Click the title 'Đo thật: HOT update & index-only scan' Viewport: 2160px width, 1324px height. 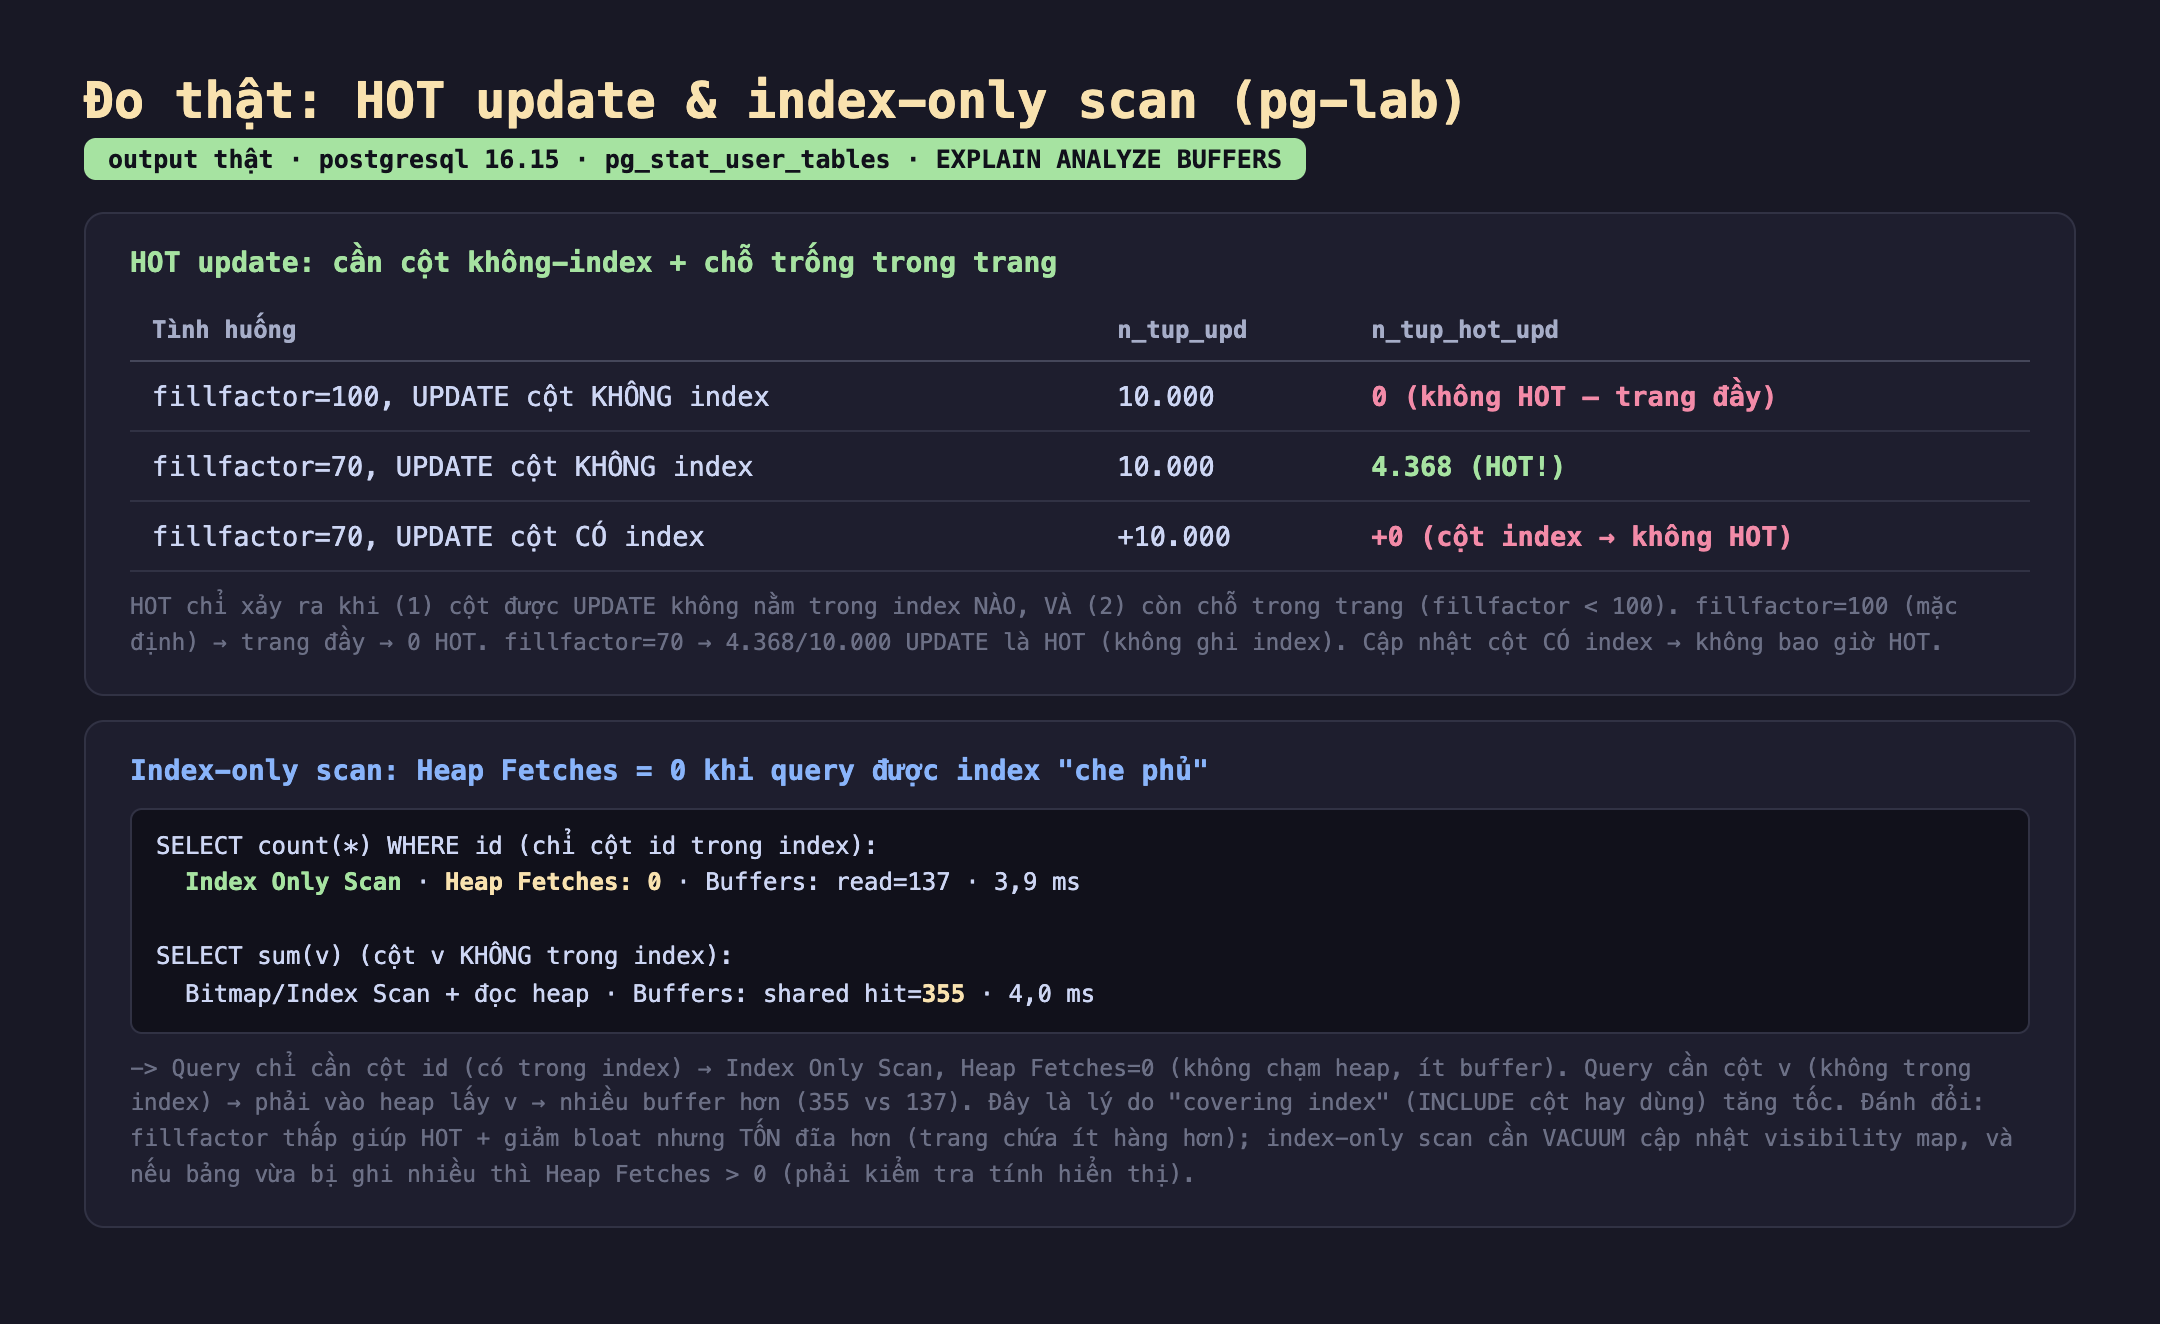pyautogui.click(x=775, y=102)
